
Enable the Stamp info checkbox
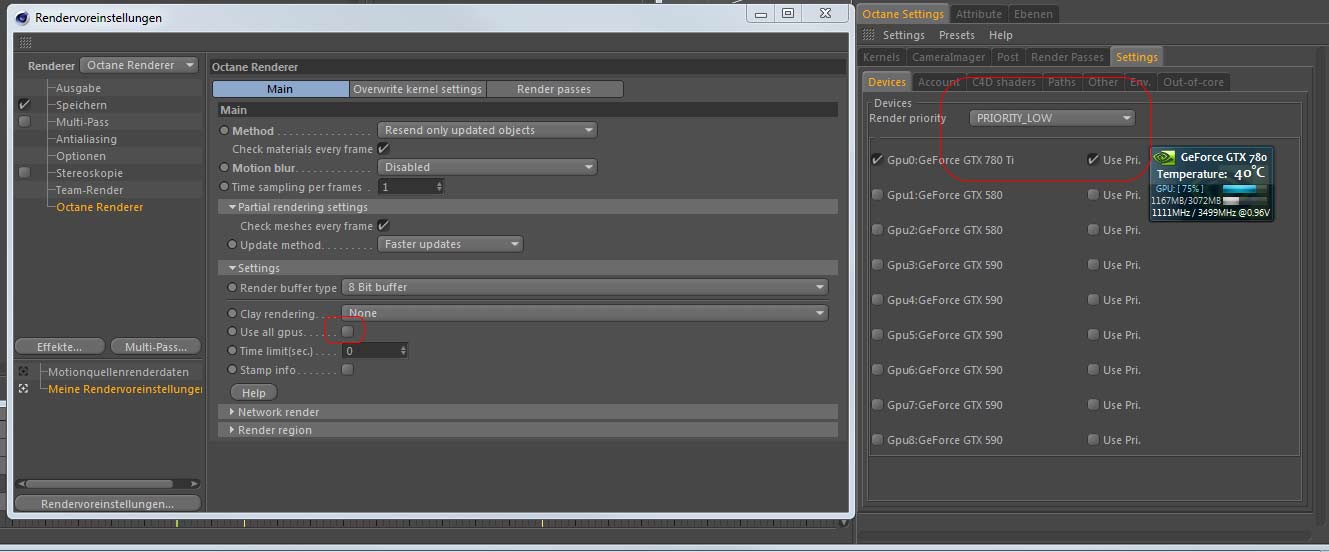pos(347,369)
